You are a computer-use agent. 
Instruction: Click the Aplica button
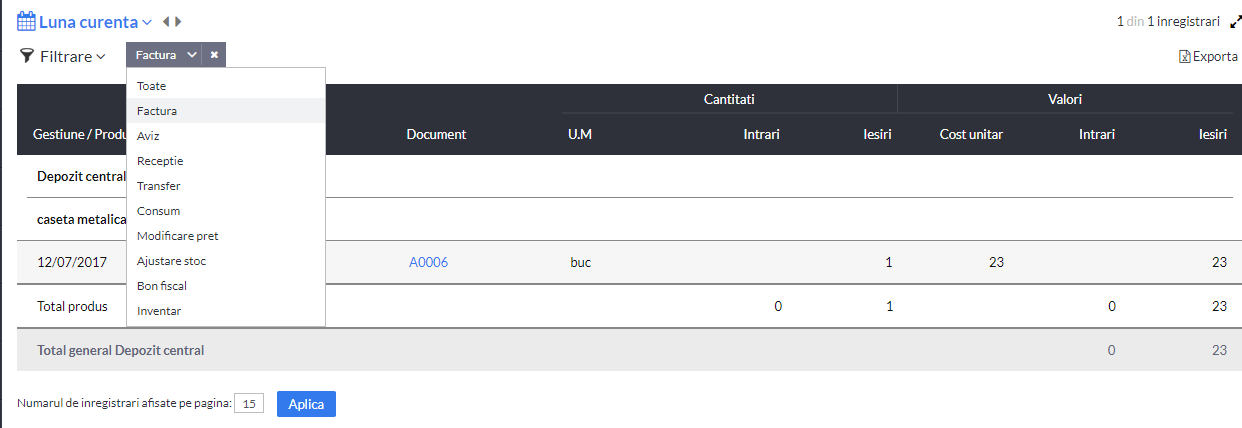click(x=306, y=404)
